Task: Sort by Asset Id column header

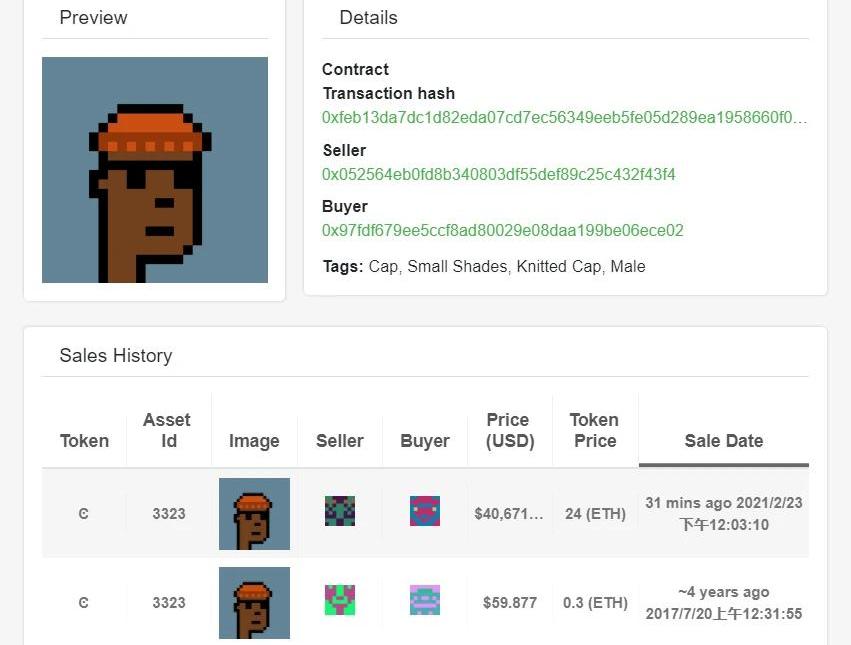Action: point(168,430)
